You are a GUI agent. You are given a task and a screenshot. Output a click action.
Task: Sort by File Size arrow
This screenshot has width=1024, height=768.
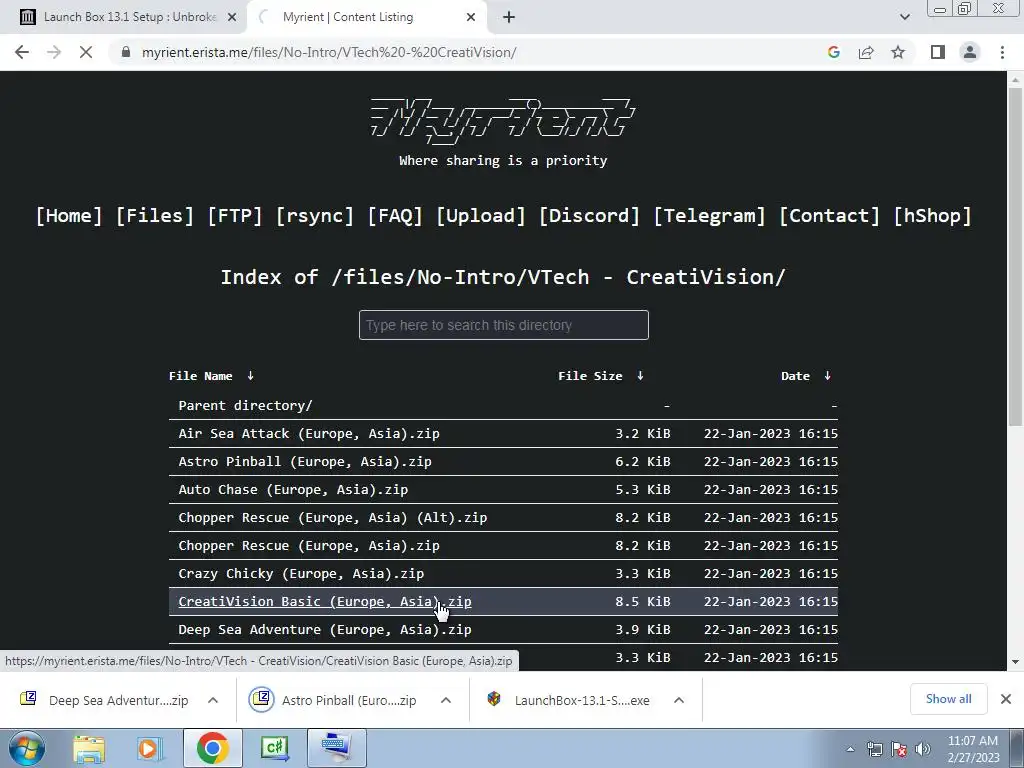click(640, 376)
